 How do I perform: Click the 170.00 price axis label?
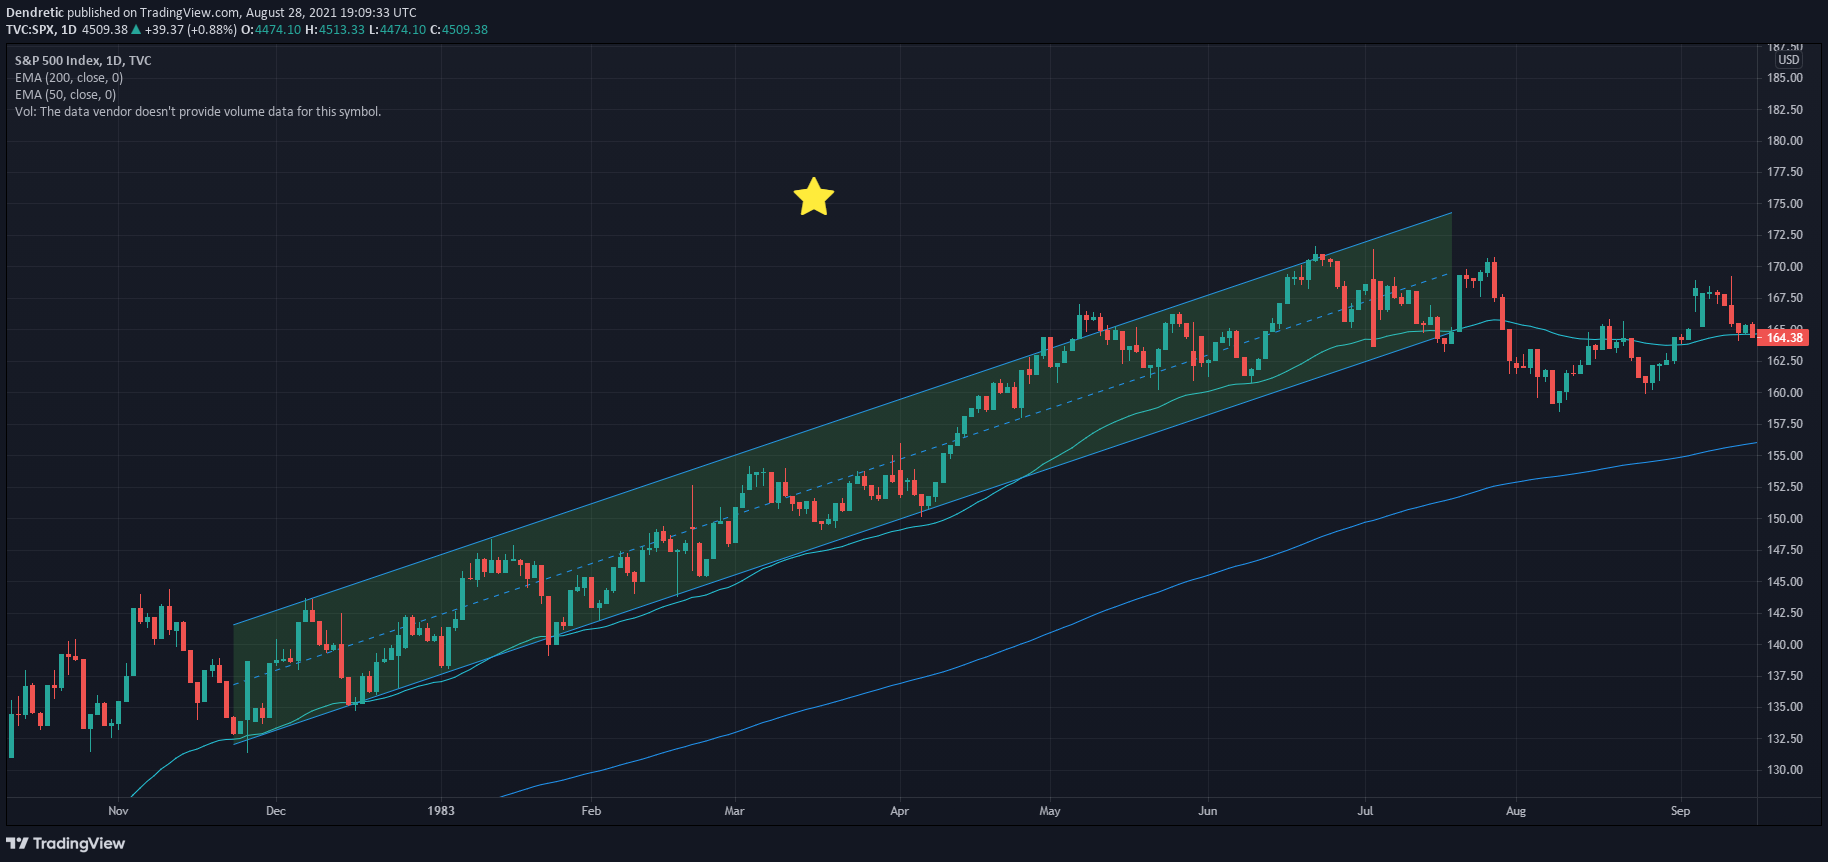[1785, 267]
